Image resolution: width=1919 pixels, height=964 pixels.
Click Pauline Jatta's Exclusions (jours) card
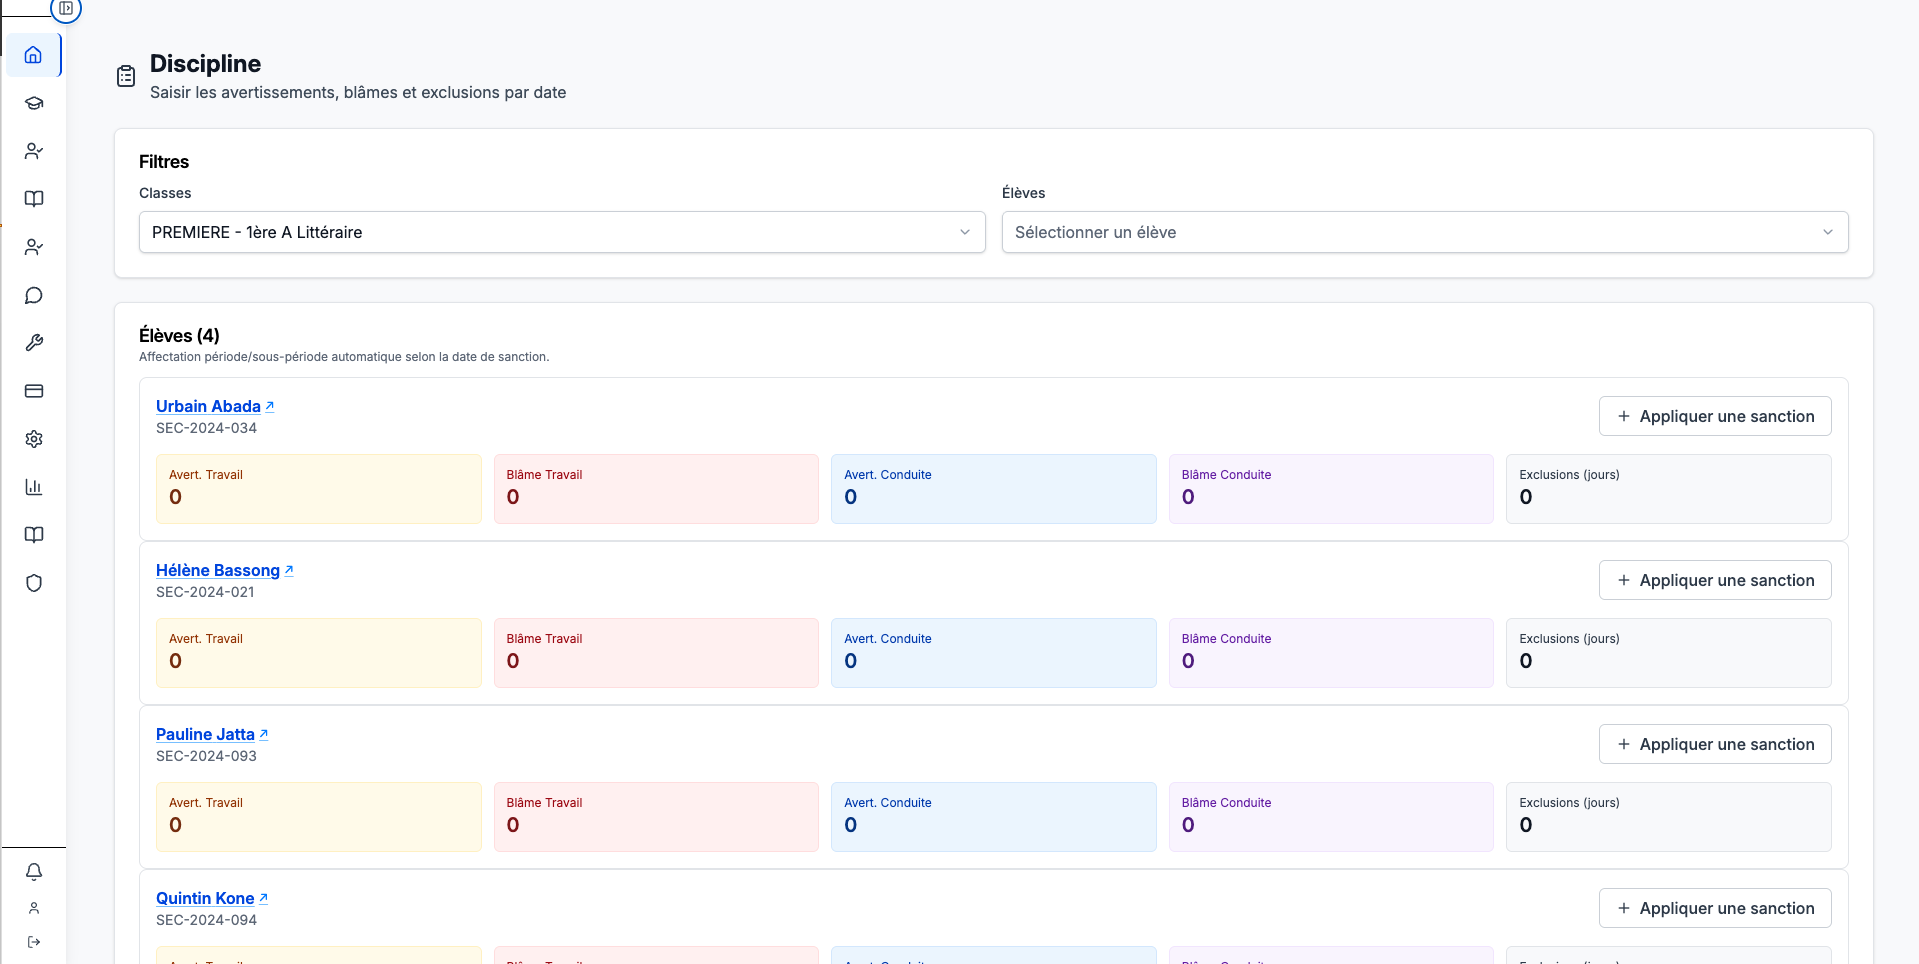[x=1669, y=817]
